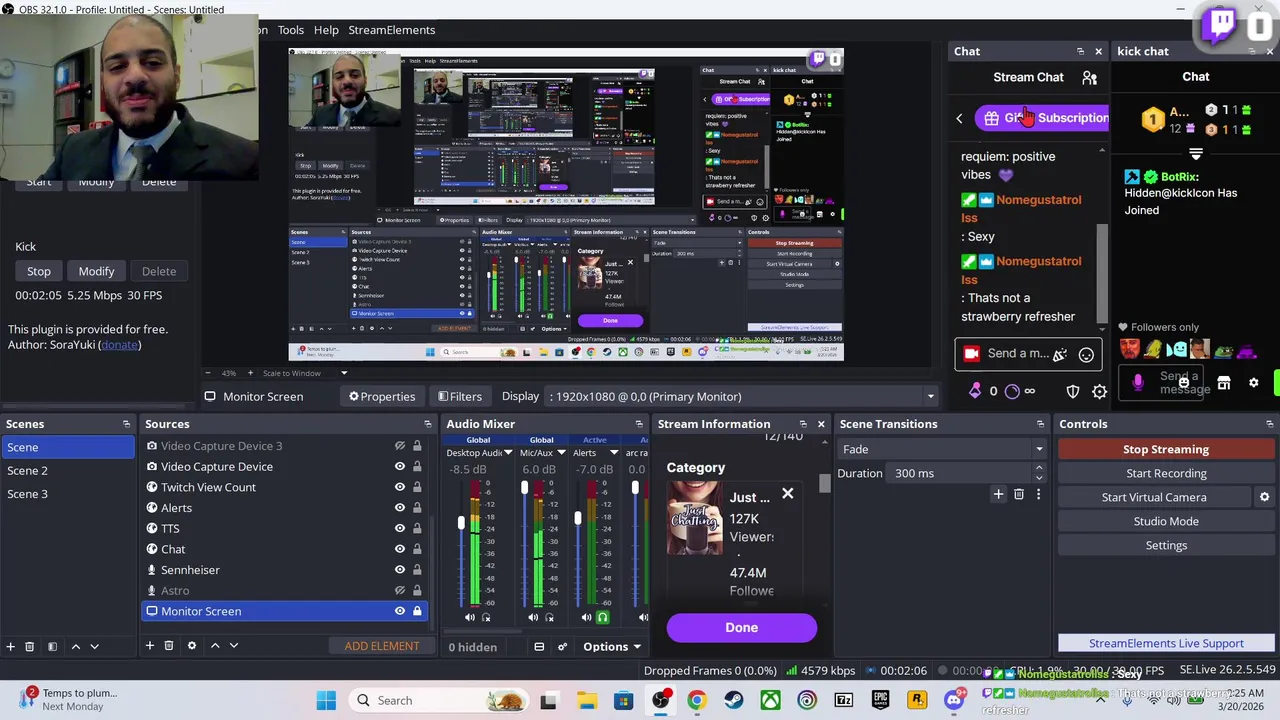1280x720 pixels.
Task: Enable Studio Mode
Action: pyautogui.click(x=1166, y=521)
